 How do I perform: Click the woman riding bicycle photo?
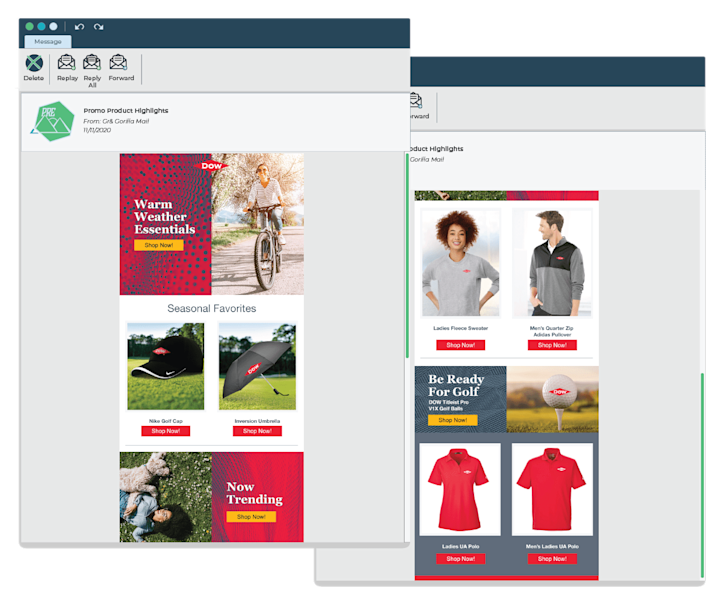coord(258,224)
